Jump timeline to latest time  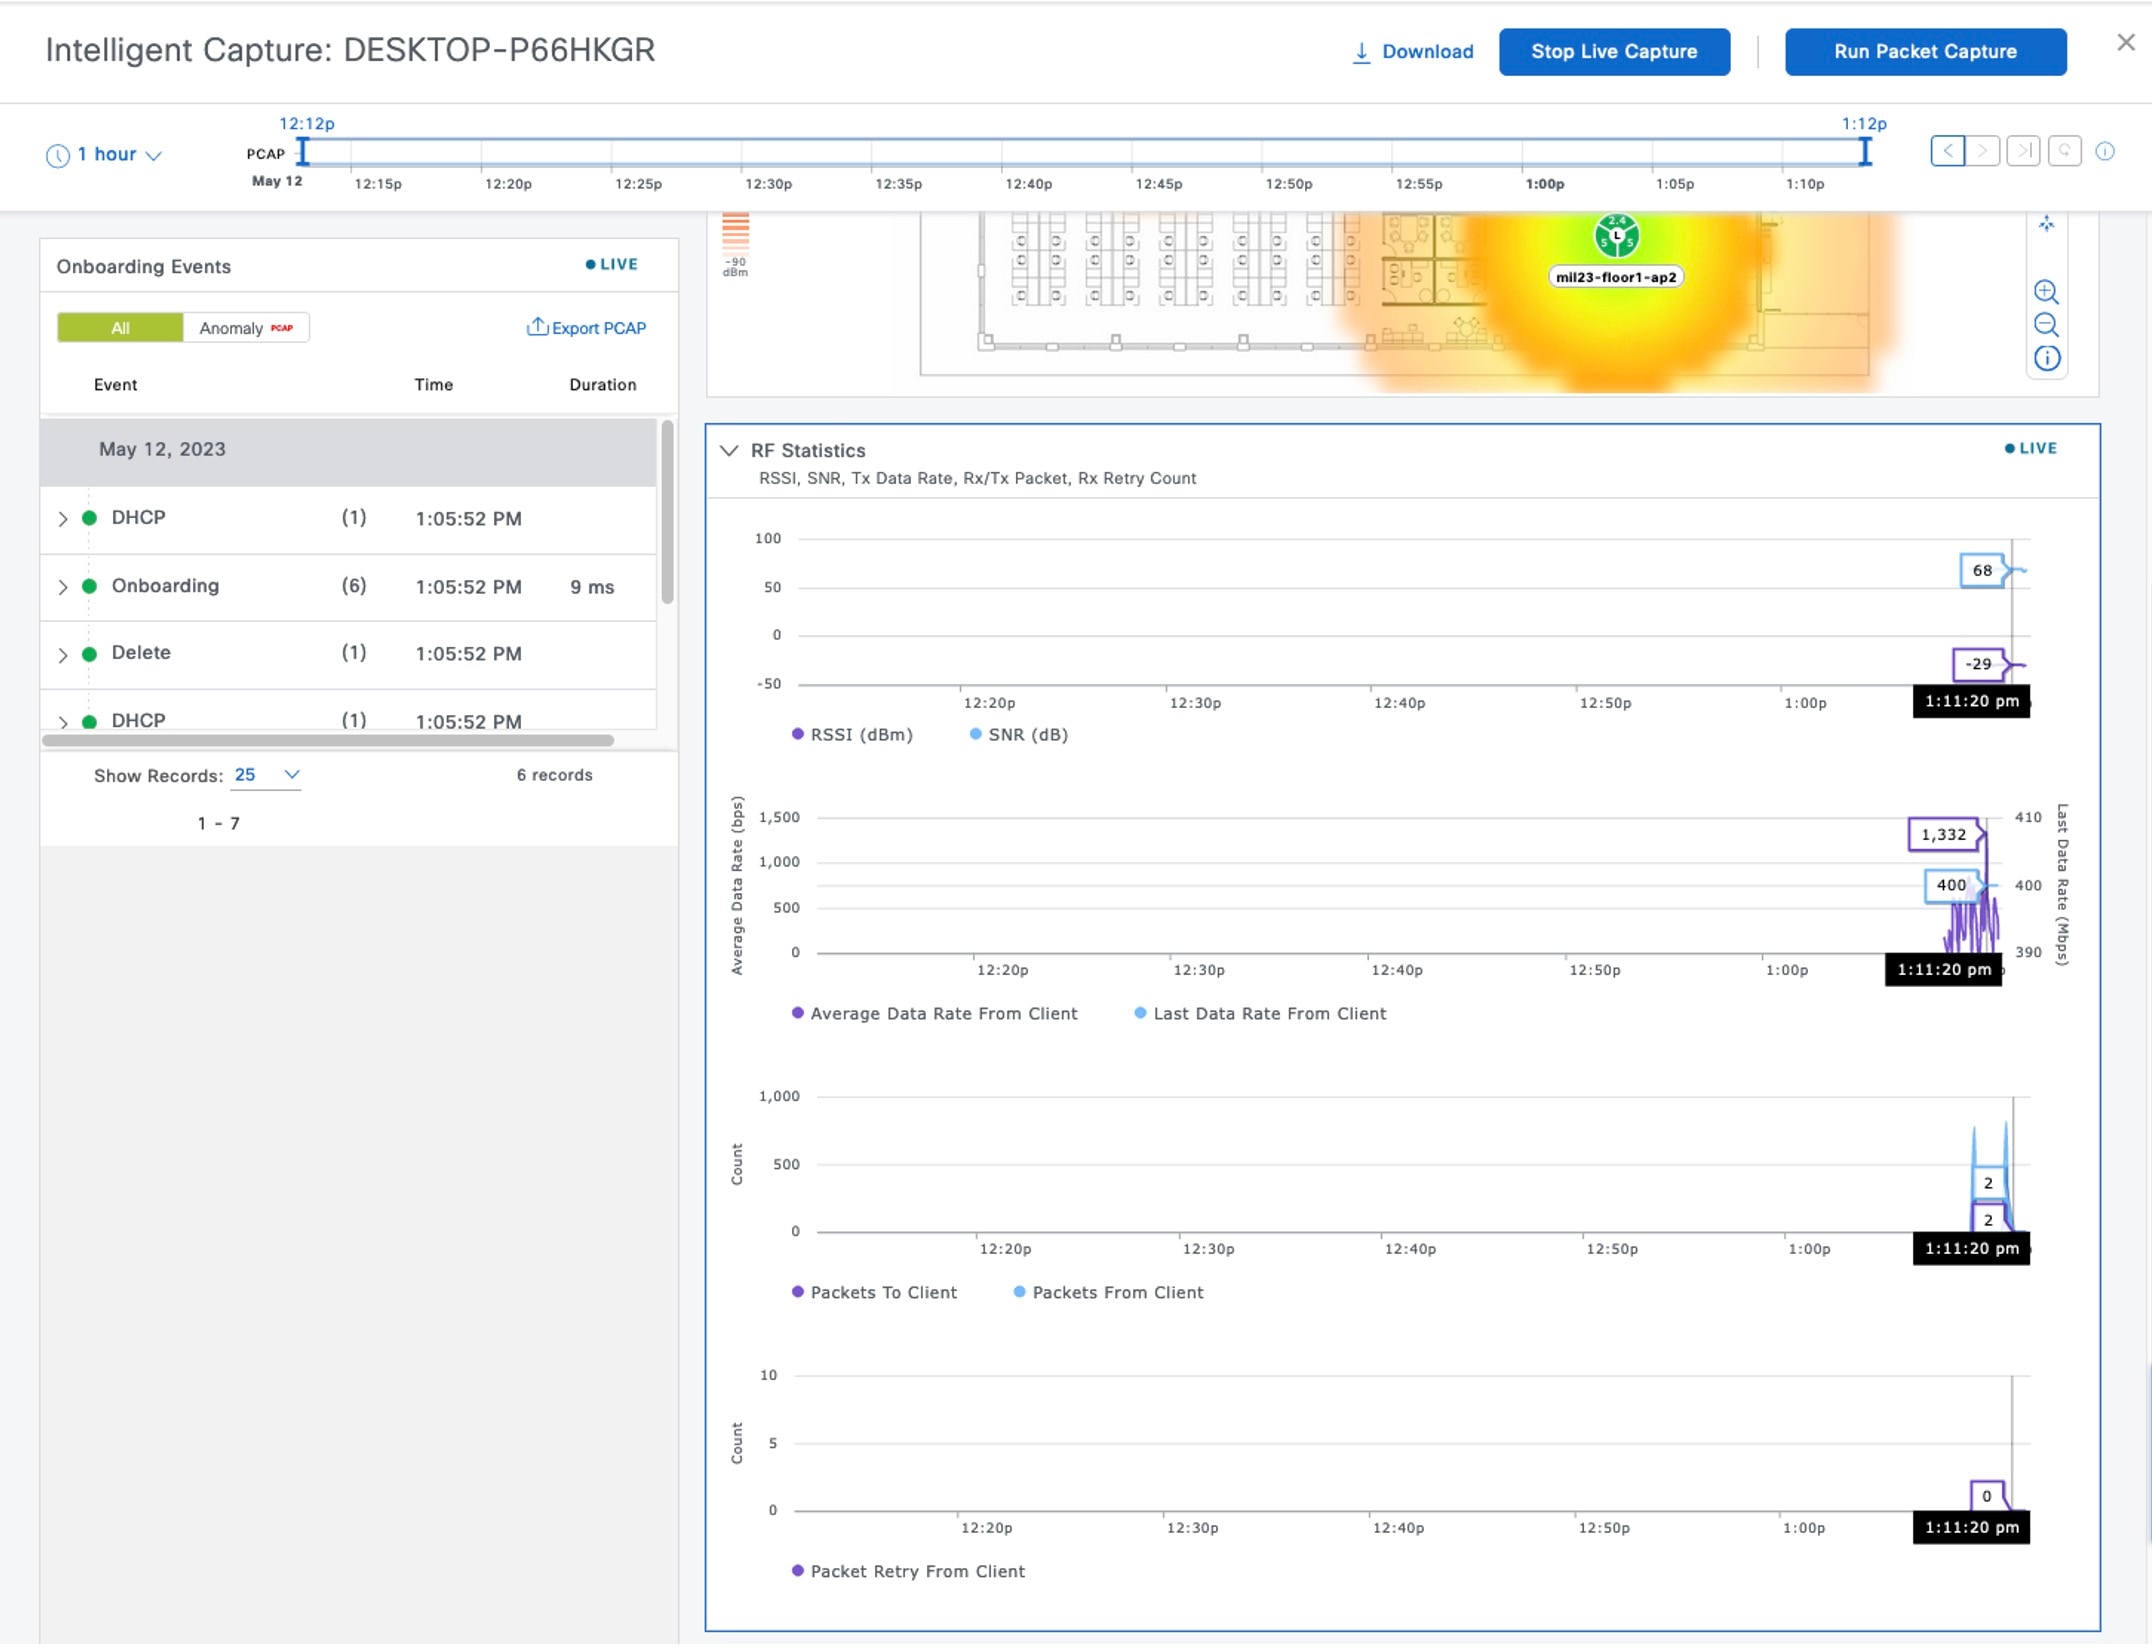2023,151
